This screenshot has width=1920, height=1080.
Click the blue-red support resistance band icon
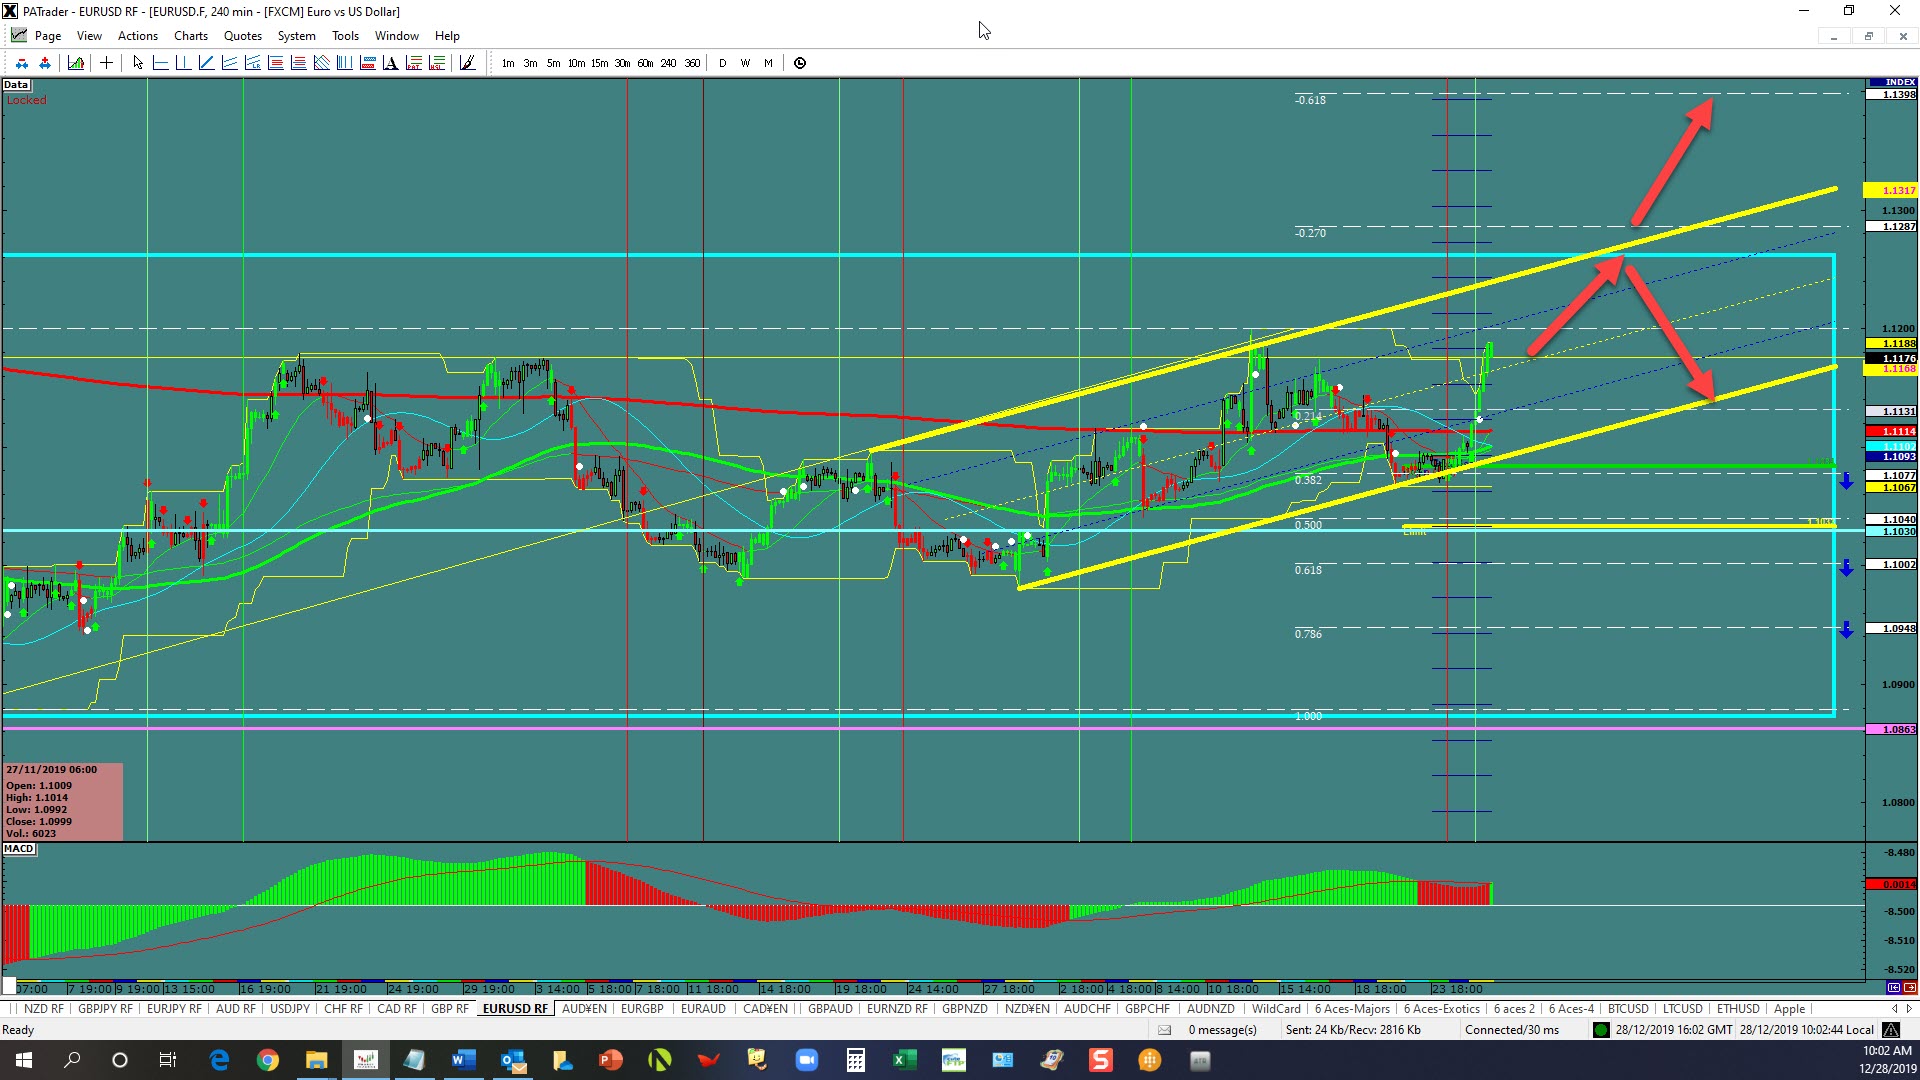coord(367,63)
